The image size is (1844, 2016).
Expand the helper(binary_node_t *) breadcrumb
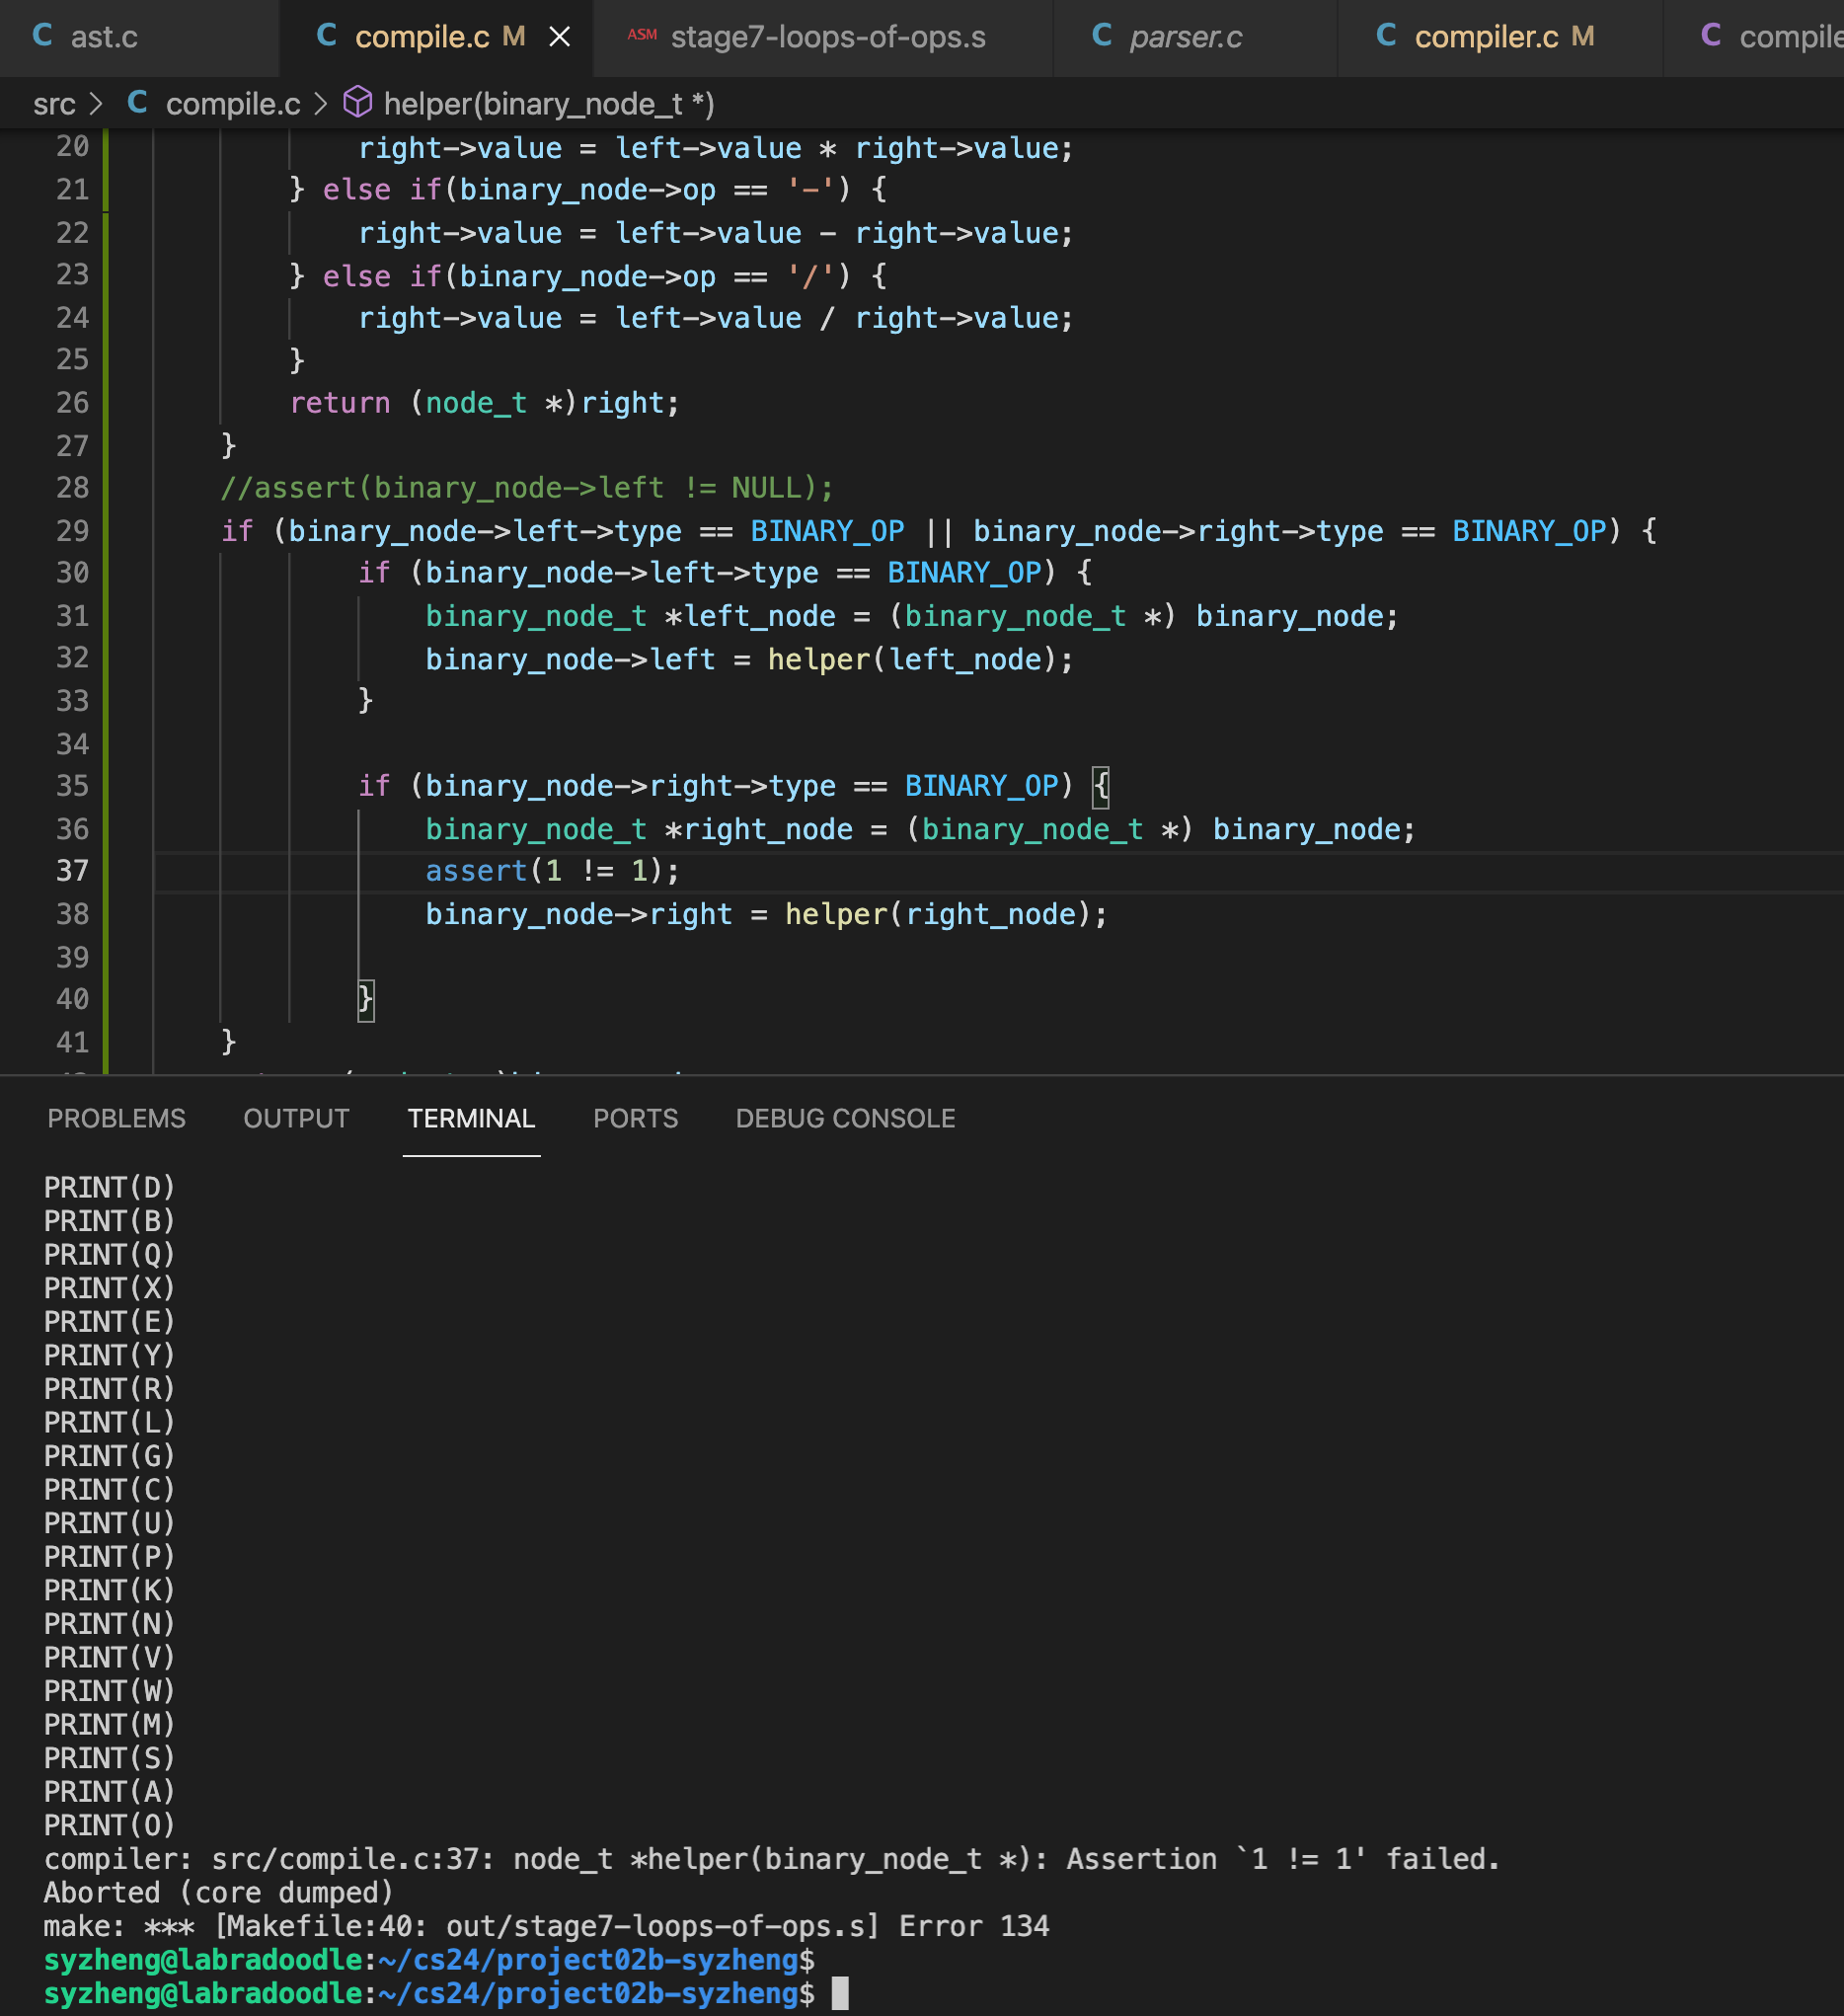pyautogui.click(x=548, y=104)
